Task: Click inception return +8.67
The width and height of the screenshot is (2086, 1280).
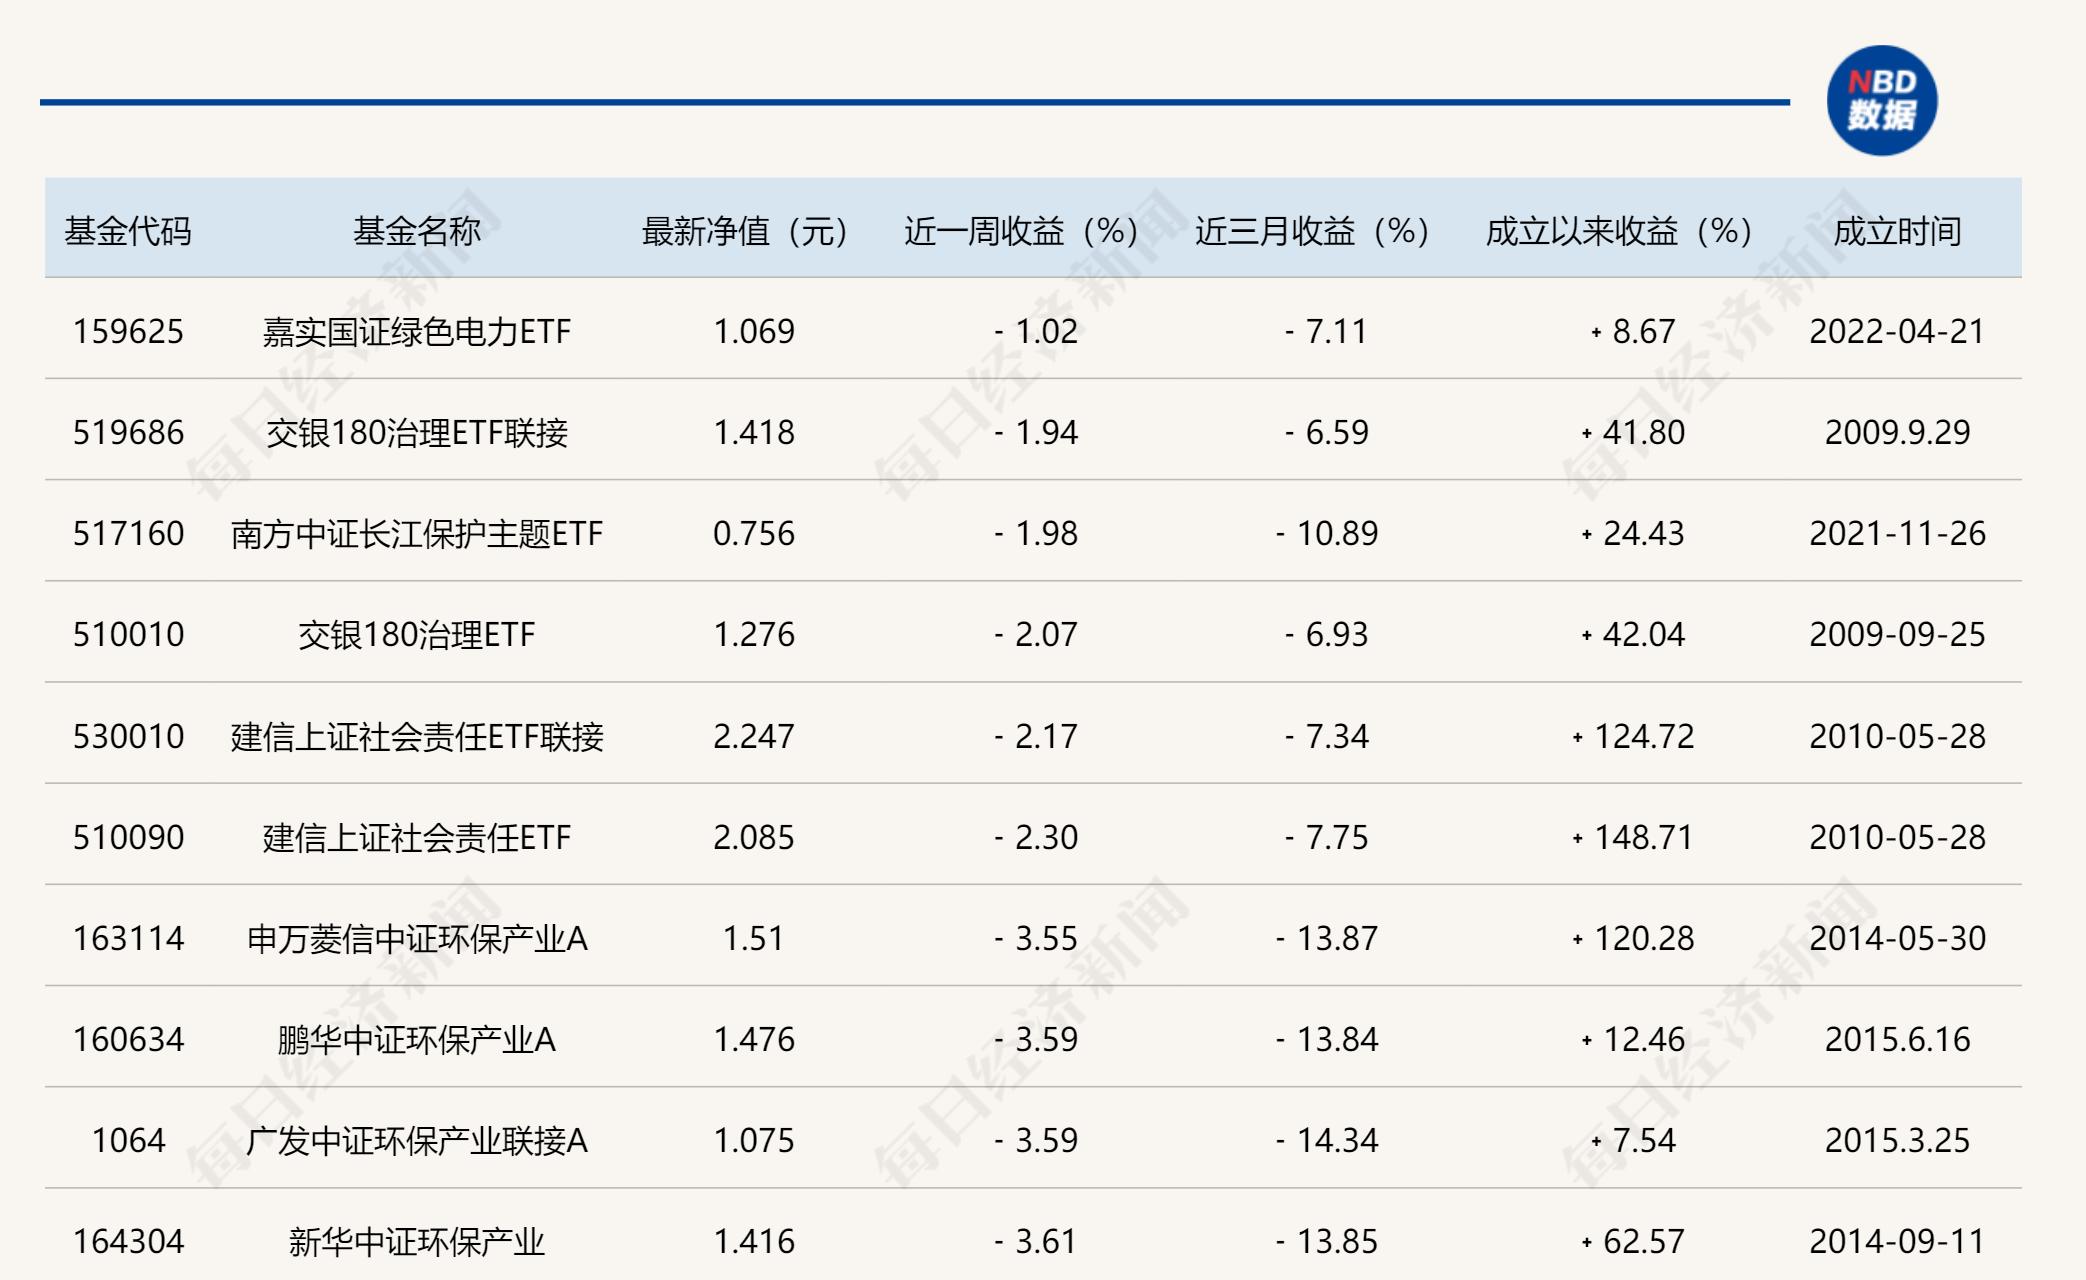Action: coord(1633,331)
